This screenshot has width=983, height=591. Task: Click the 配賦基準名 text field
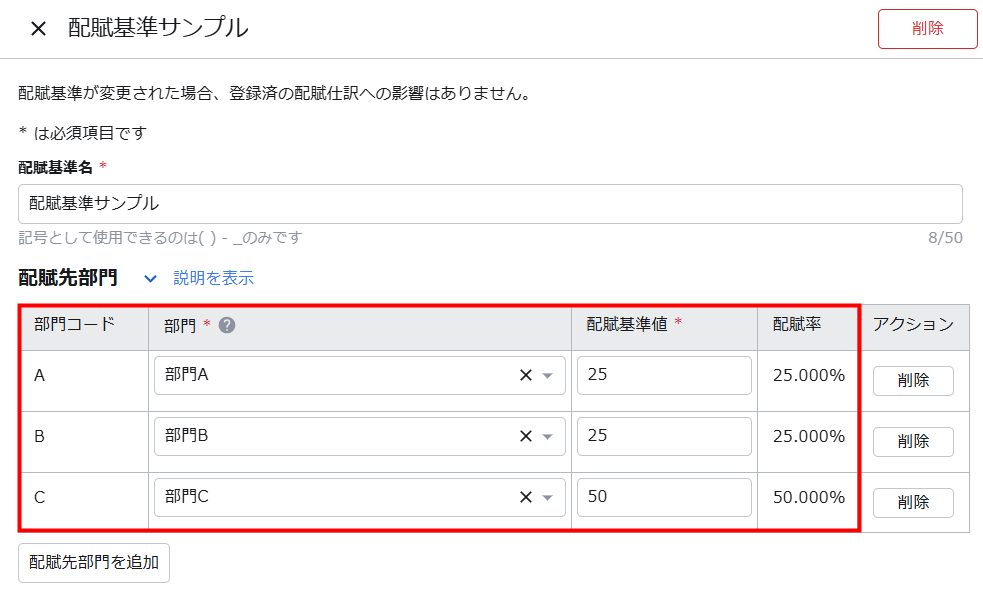tap(490, 203)
